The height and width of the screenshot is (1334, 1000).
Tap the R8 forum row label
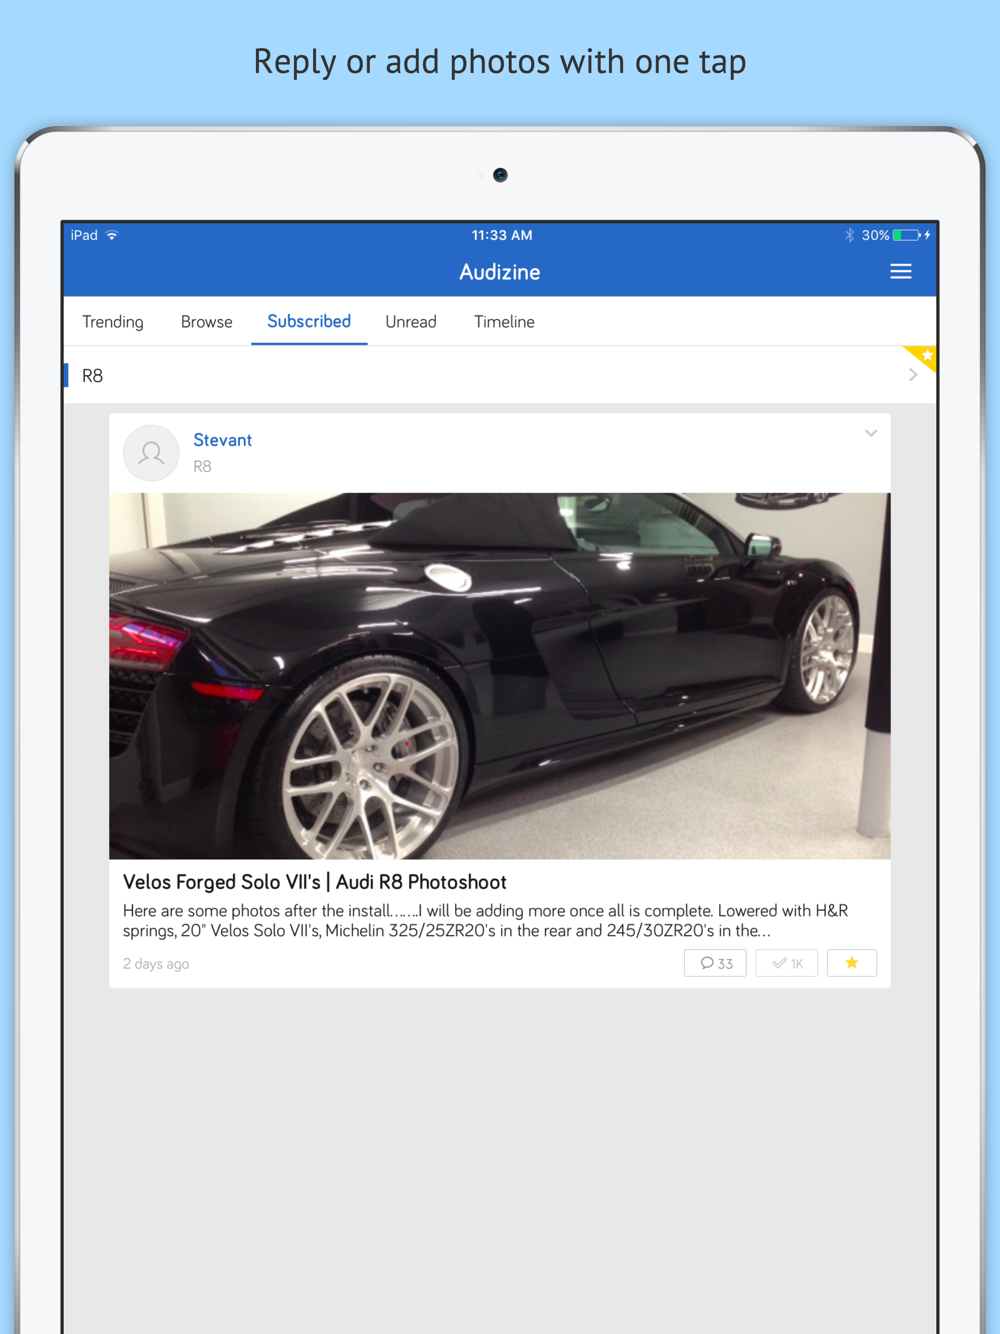[x=92, y=376]
